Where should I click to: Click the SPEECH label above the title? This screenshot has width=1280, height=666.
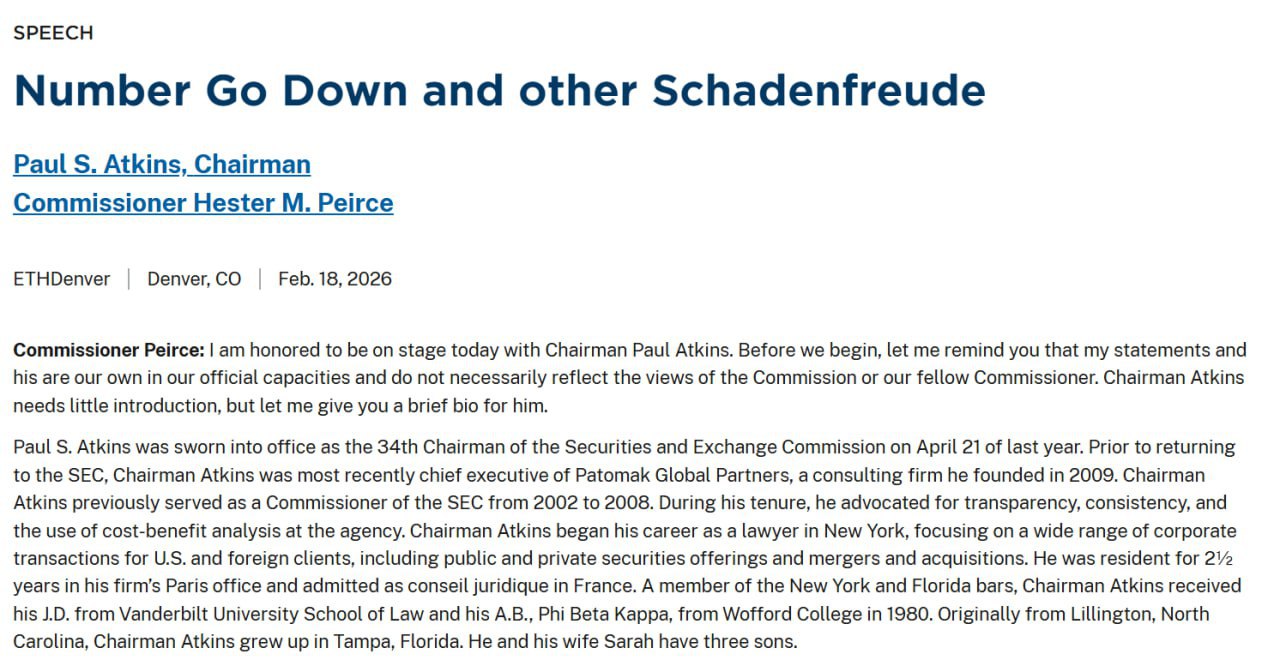[x=53, y=33]
